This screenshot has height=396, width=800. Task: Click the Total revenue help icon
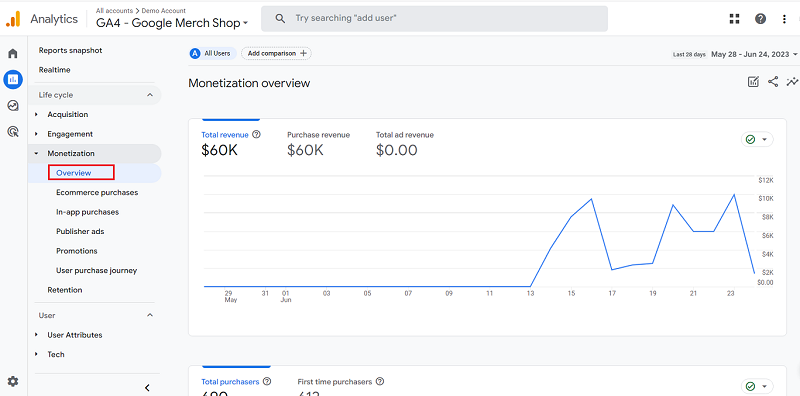257,135
